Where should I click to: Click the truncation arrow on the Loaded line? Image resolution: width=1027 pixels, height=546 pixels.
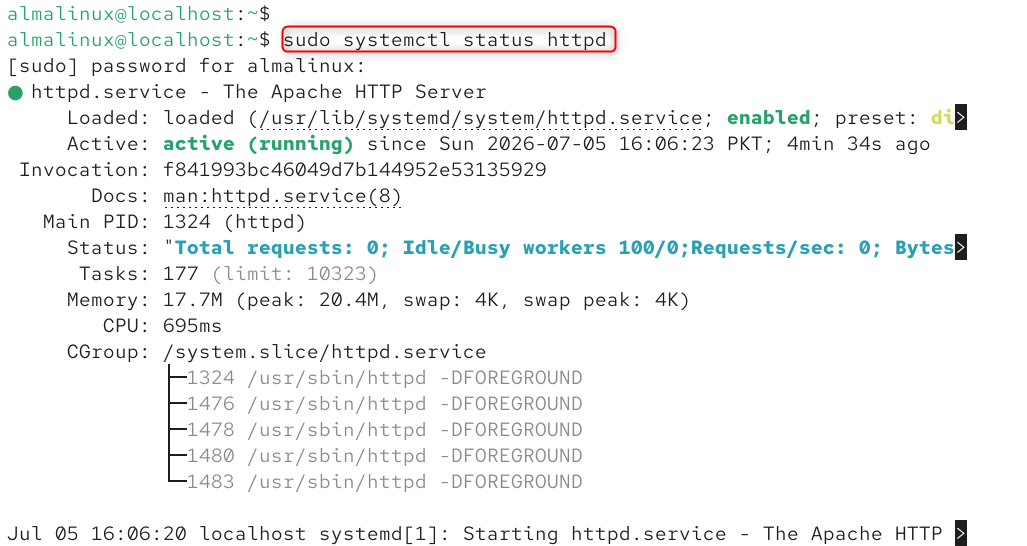click(960, 118)
